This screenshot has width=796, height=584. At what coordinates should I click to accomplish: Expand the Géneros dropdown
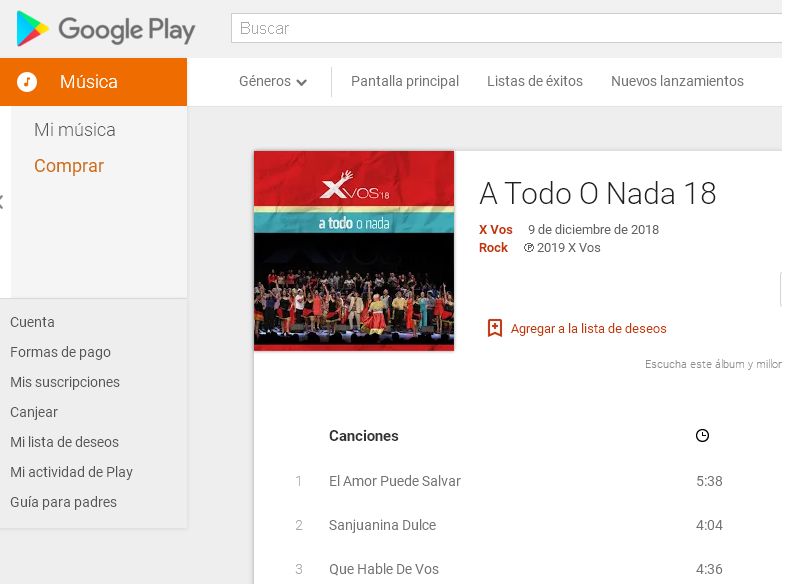(273, 82)
